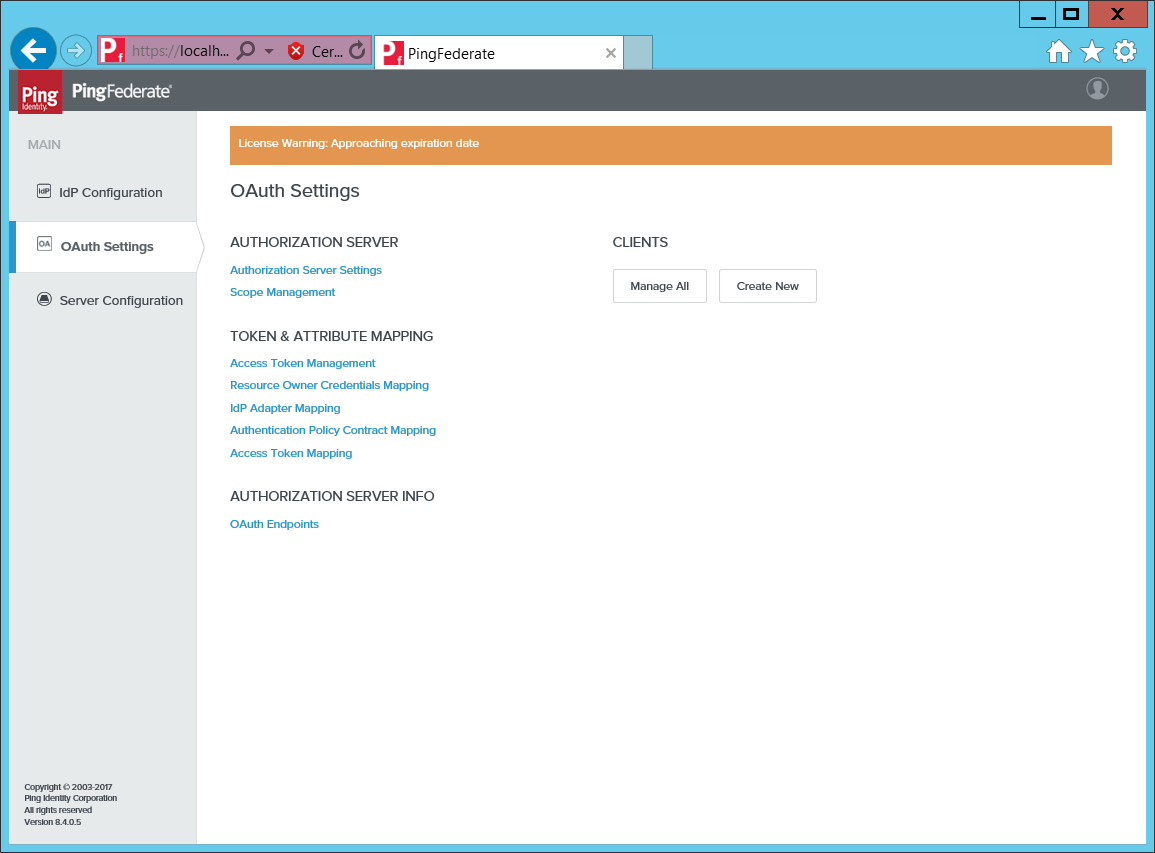Open Authorization Server Settings link
Screen dimensions: 1155x853
306,270
